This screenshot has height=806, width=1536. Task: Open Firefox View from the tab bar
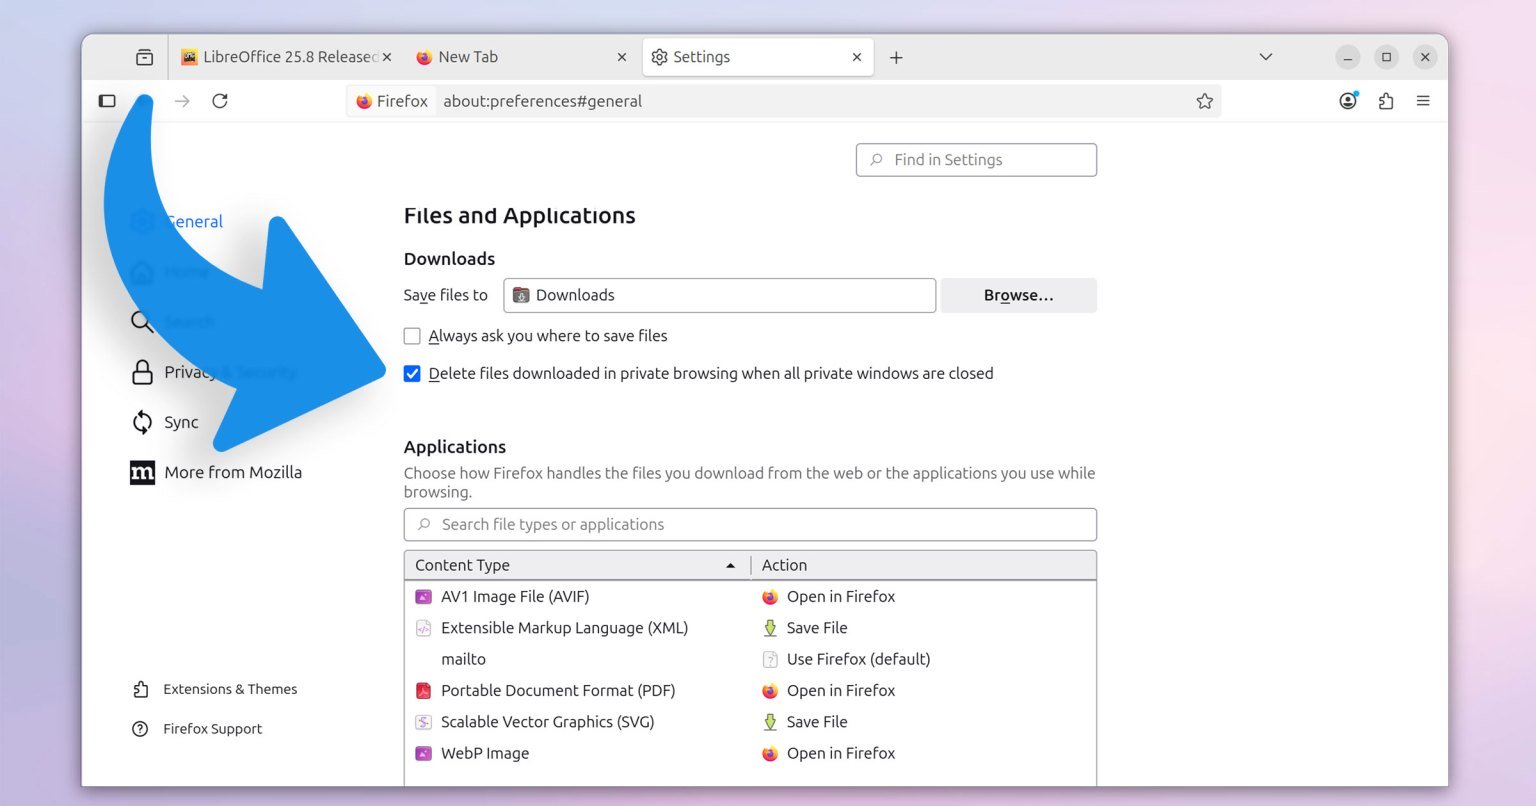click(145, 57)
